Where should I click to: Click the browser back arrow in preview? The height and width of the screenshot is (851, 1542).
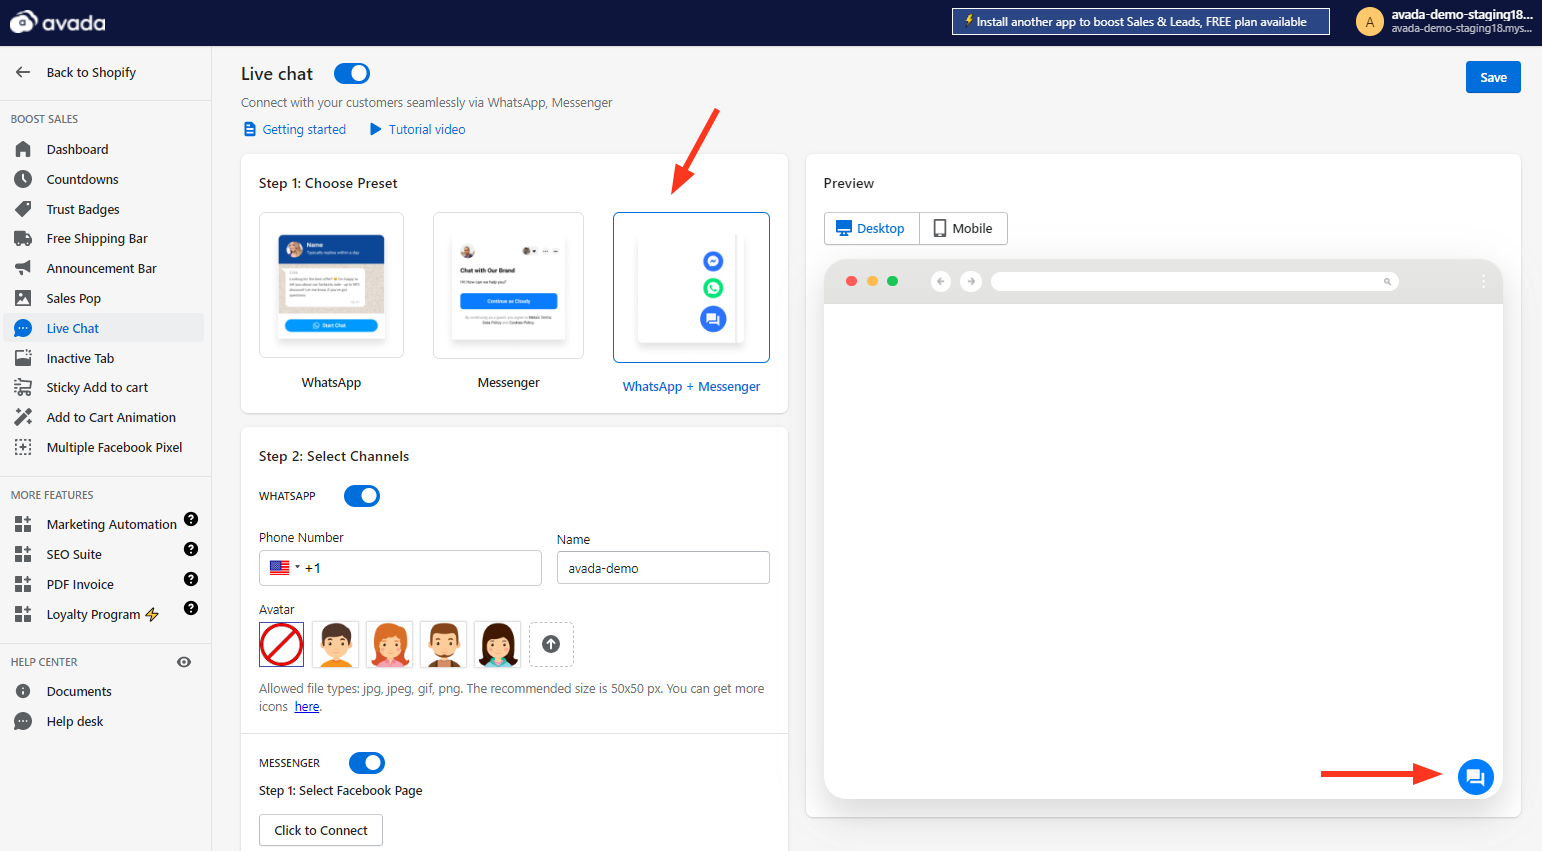coord(940,281)
